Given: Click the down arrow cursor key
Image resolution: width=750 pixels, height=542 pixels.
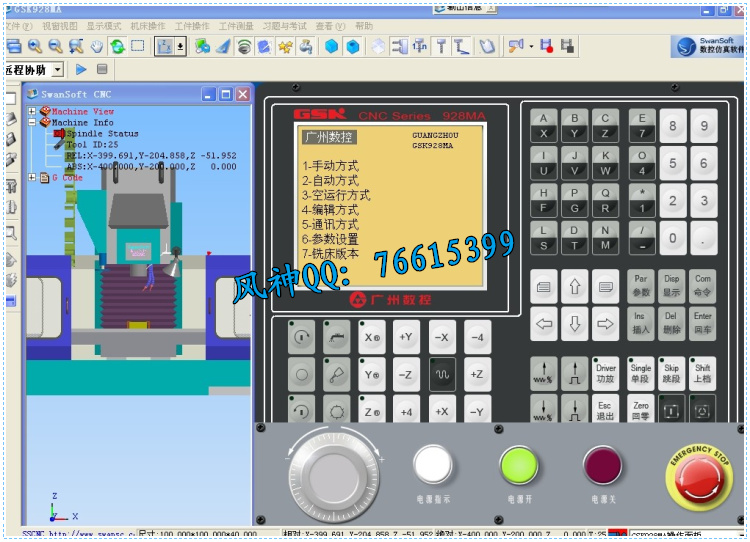Looking at the screenshot, I should tap(574, 324).
